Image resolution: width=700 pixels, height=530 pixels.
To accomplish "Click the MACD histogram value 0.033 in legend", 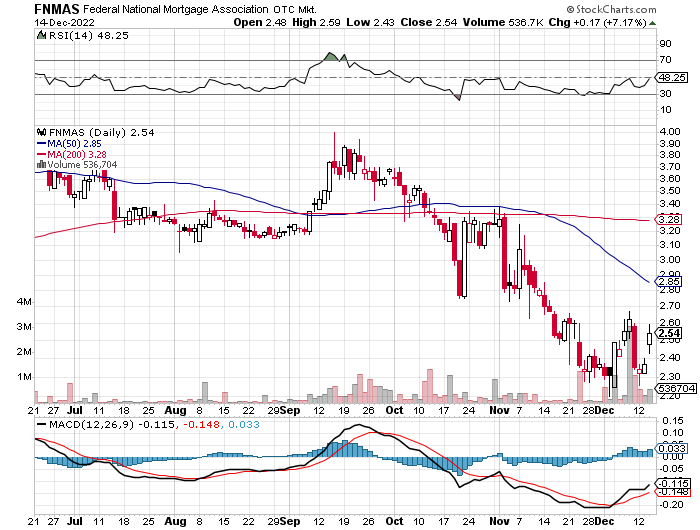I will 244,424.
